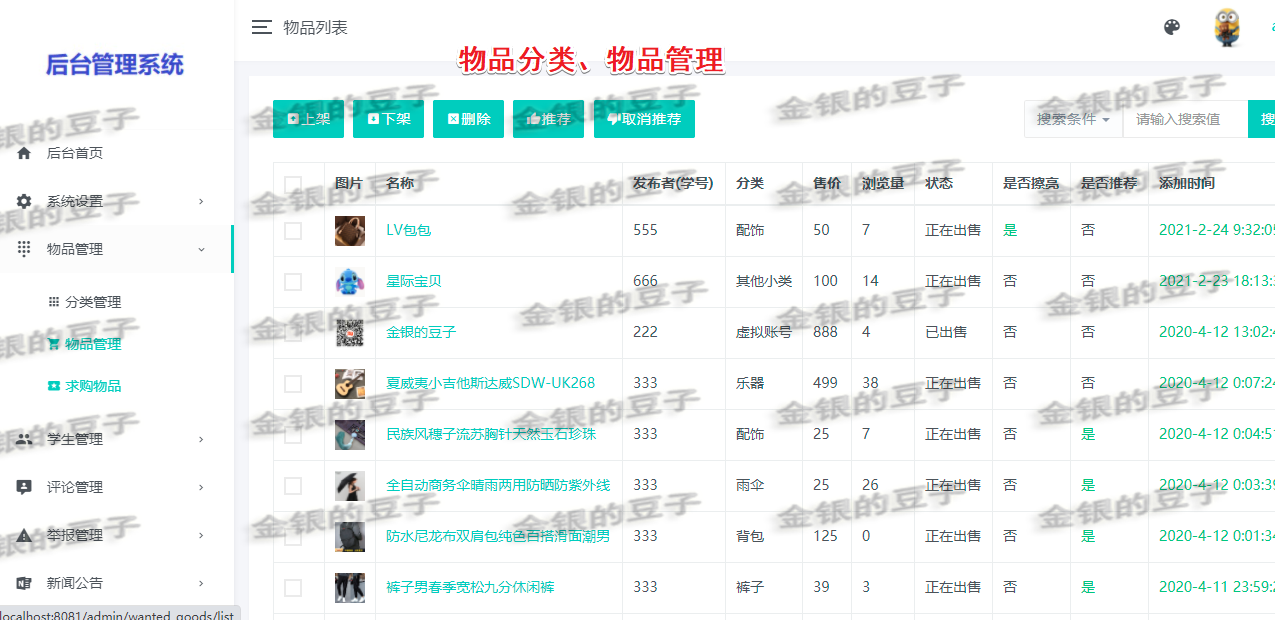This screenshot has width=1275, height=620.
Task: Click the 虚拟账号 category cell
Action: pos(764,332)
